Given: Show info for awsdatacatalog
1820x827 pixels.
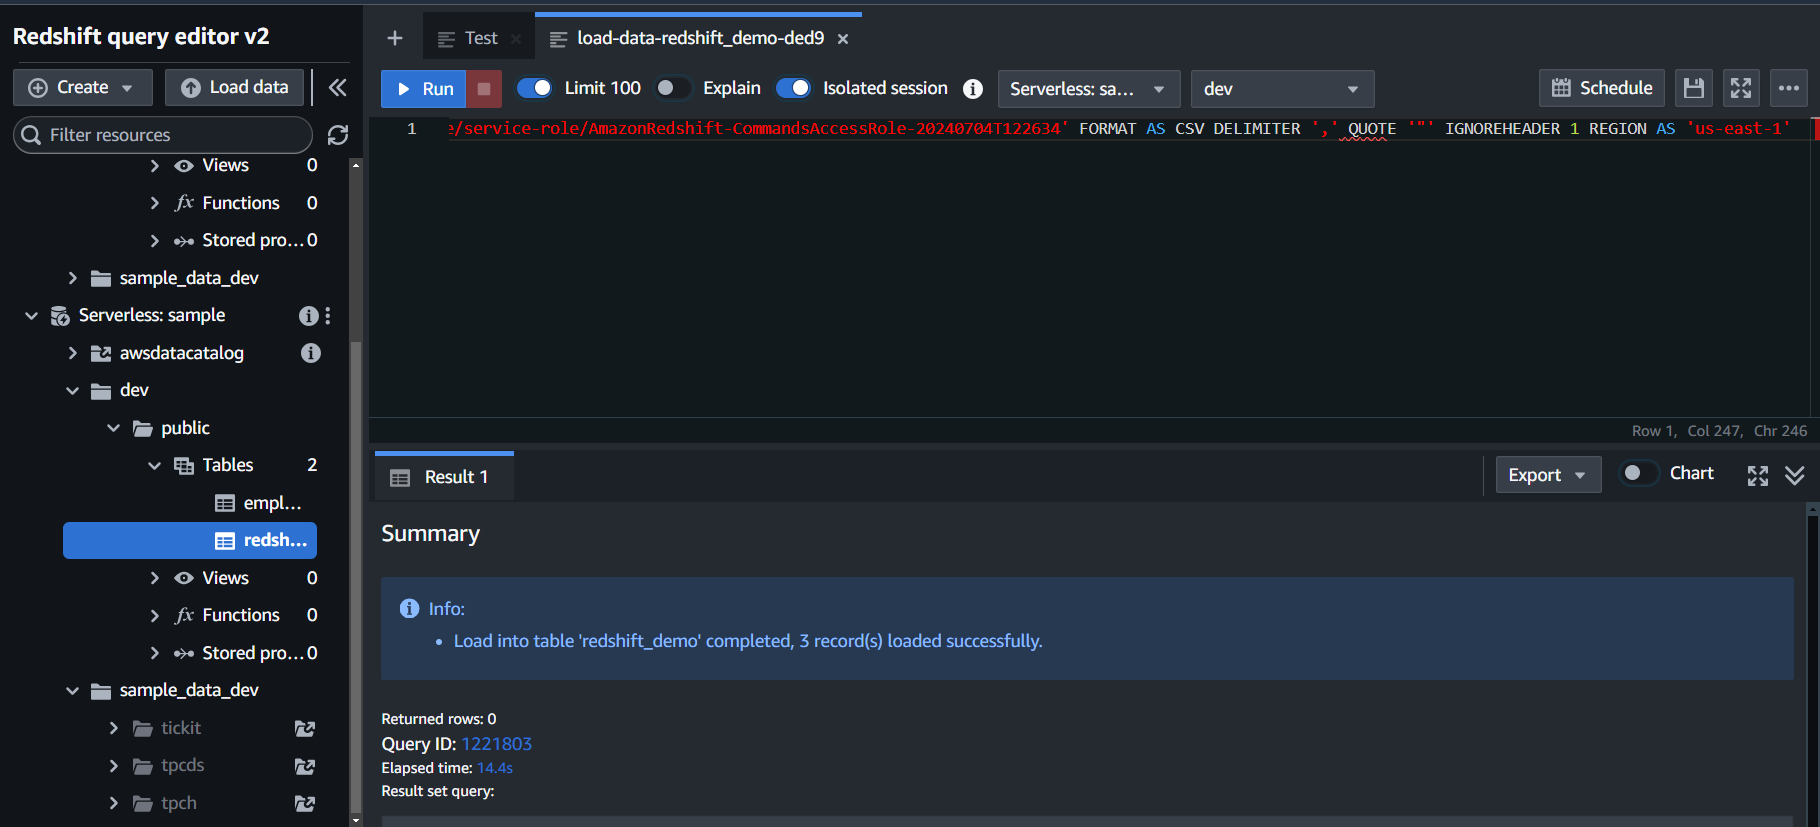Looking at the screenshot, I should (311, 353).
